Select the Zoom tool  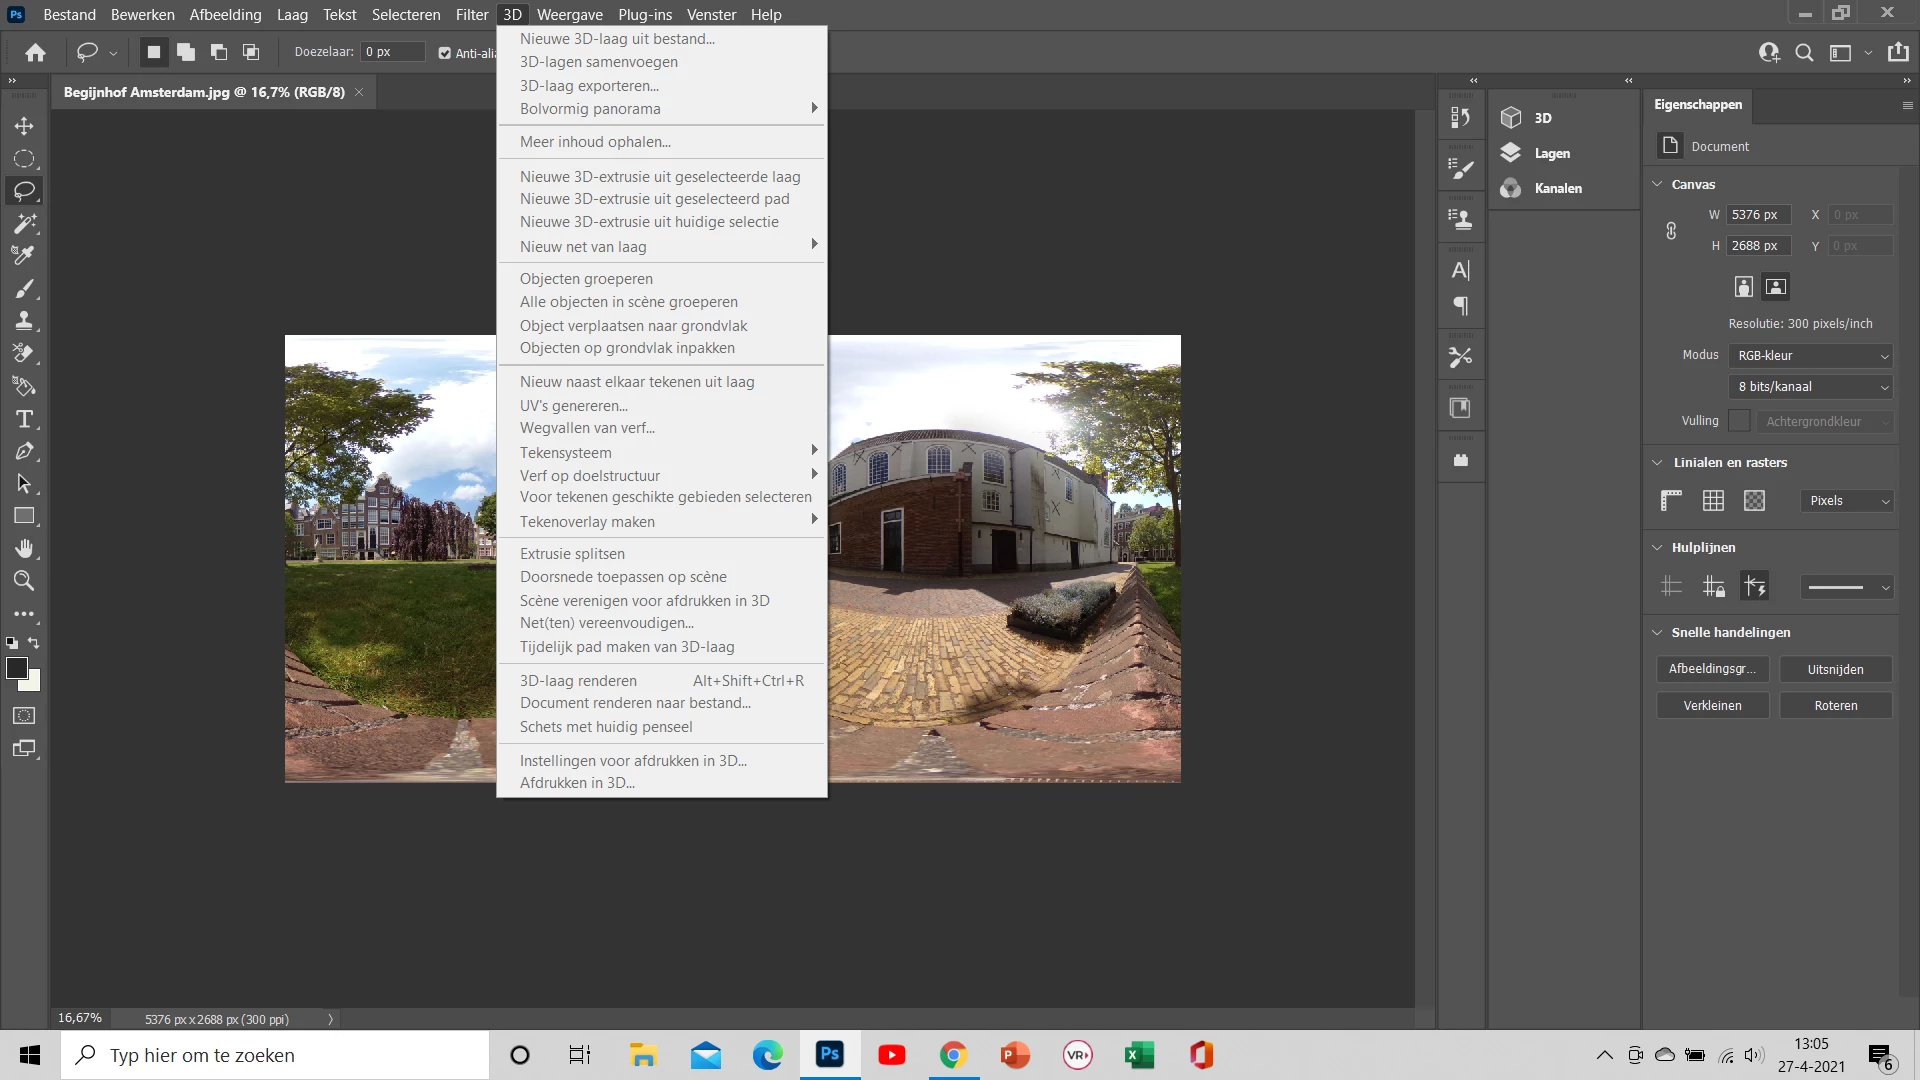(x=24, y=581)
